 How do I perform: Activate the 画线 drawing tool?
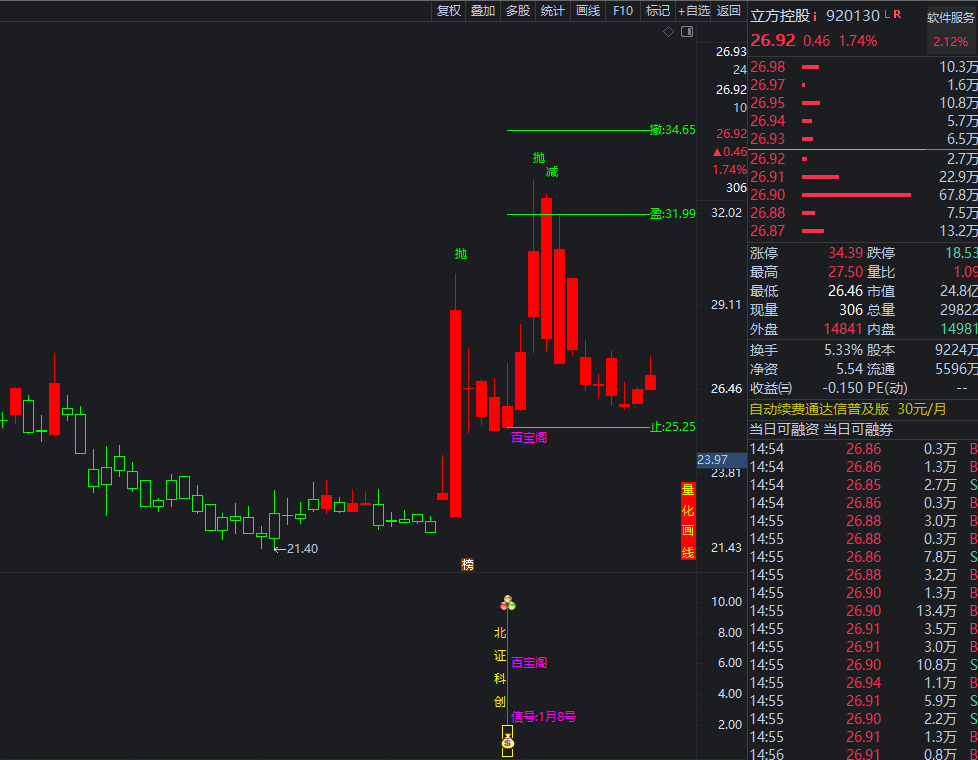(x=588, y=11)
